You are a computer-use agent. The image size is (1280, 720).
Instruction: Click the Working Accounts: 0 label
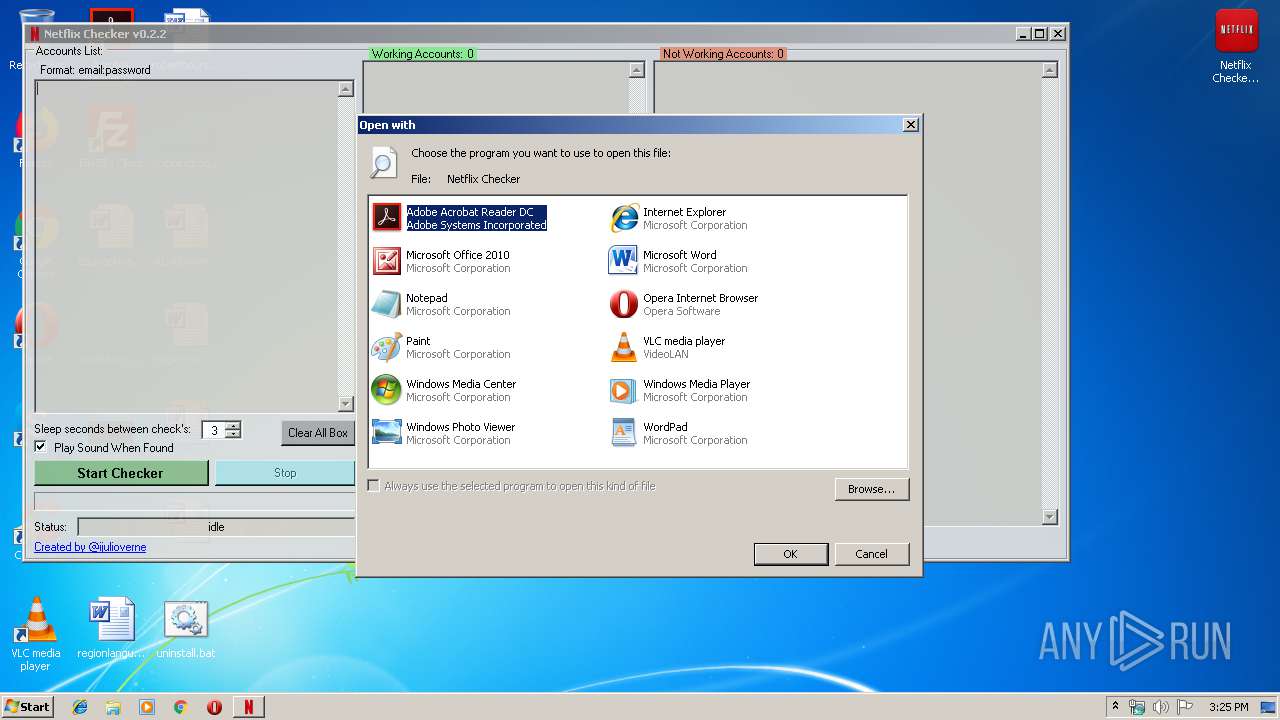tap(422, 54)
